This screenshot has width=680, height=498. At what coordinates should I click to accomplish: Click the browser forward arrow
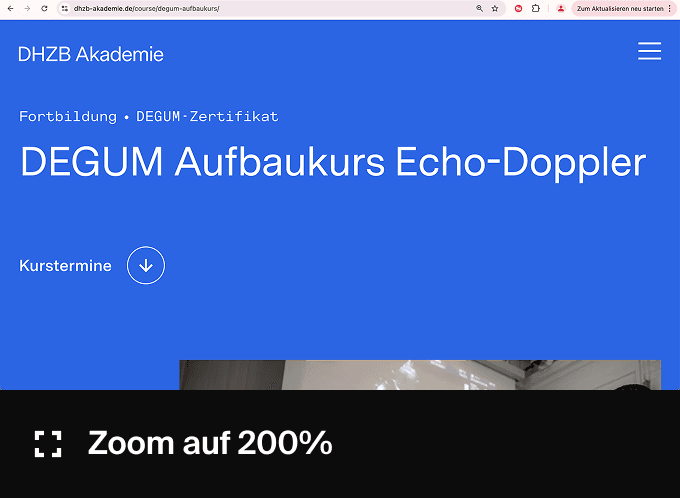pos(27,8)
